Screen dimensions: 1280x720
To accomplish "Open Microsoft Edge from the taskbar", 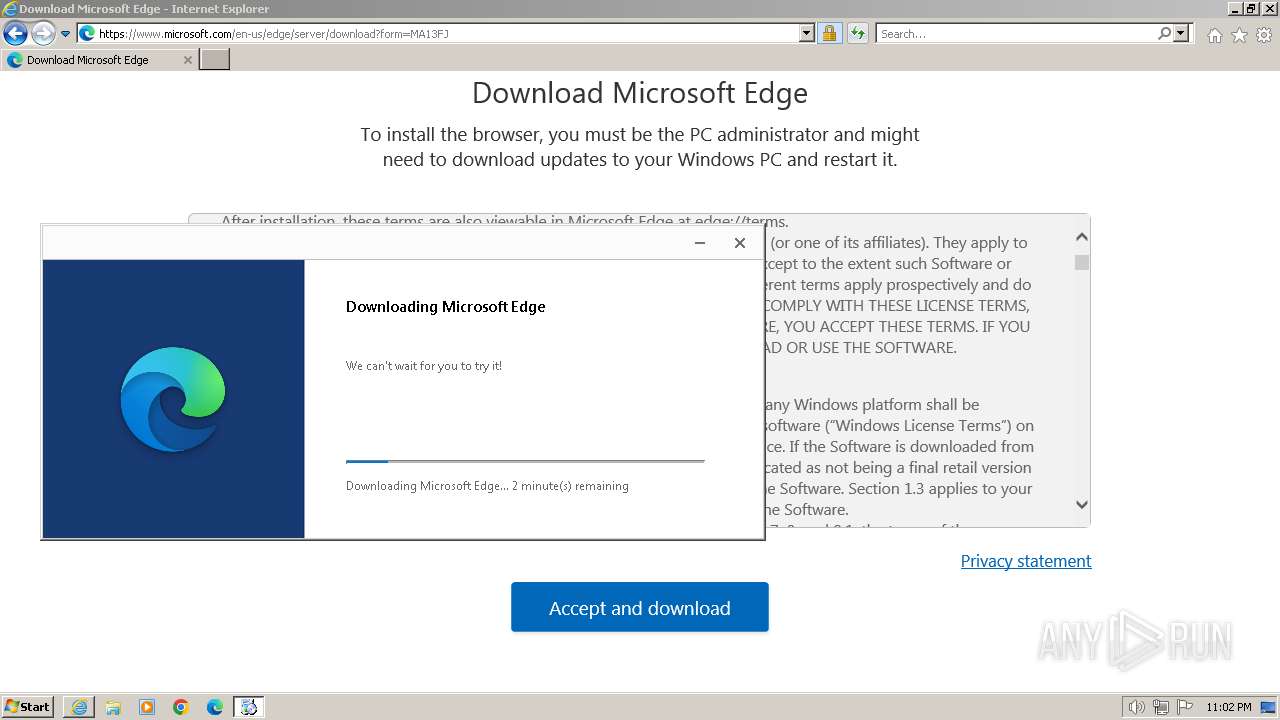I will click(x=215, y=707).
